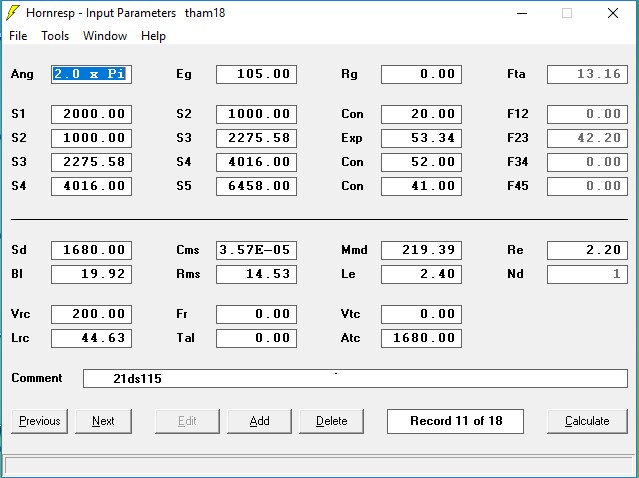Viewport: 639px width, 478px height.
Task: Go to the Previous record
Action: 40,421
